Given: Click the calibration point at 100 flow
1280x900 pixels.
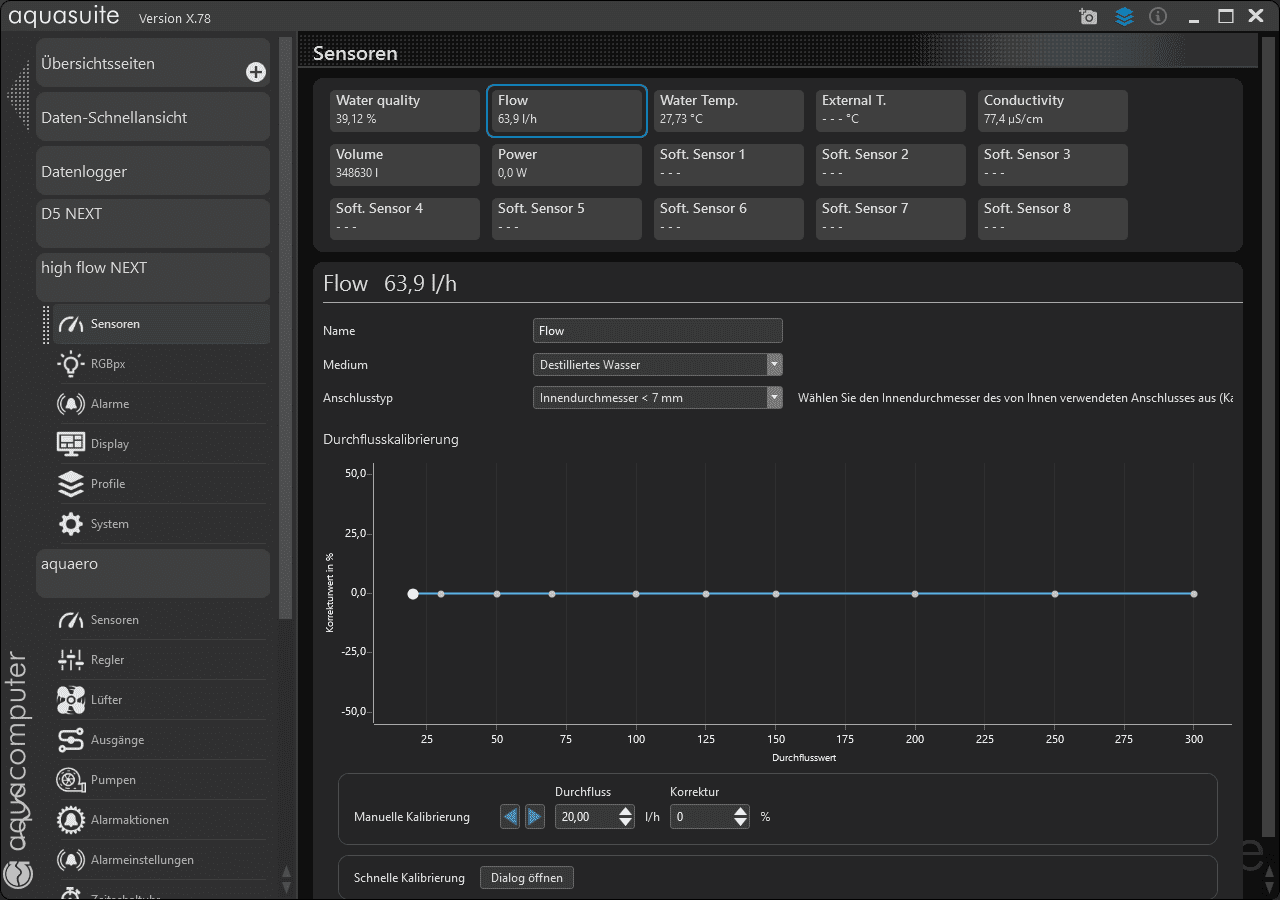Looking at the screenshot, I should click(636, 594).
